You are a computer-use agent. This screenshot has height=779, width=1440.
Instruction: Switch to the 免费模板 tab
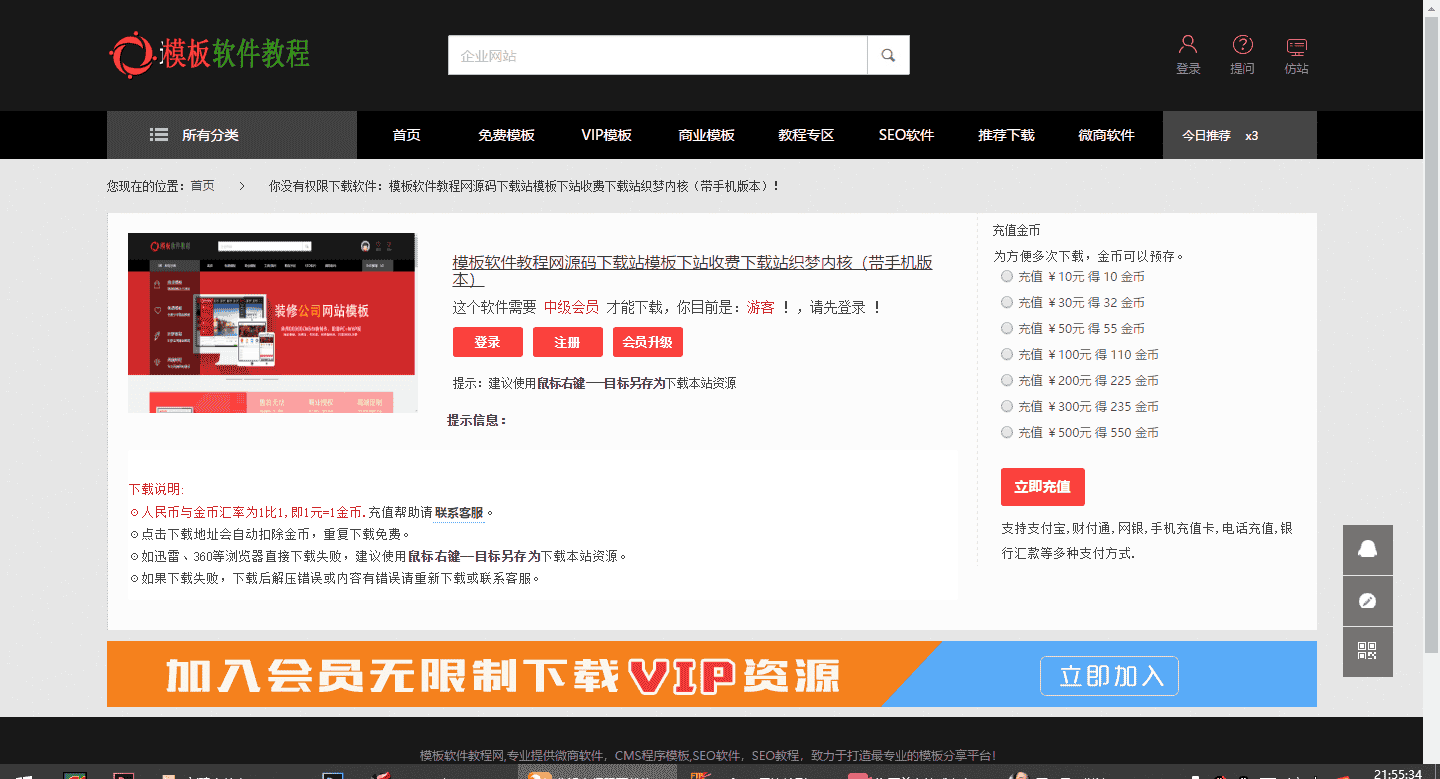(x=506, y=134)
